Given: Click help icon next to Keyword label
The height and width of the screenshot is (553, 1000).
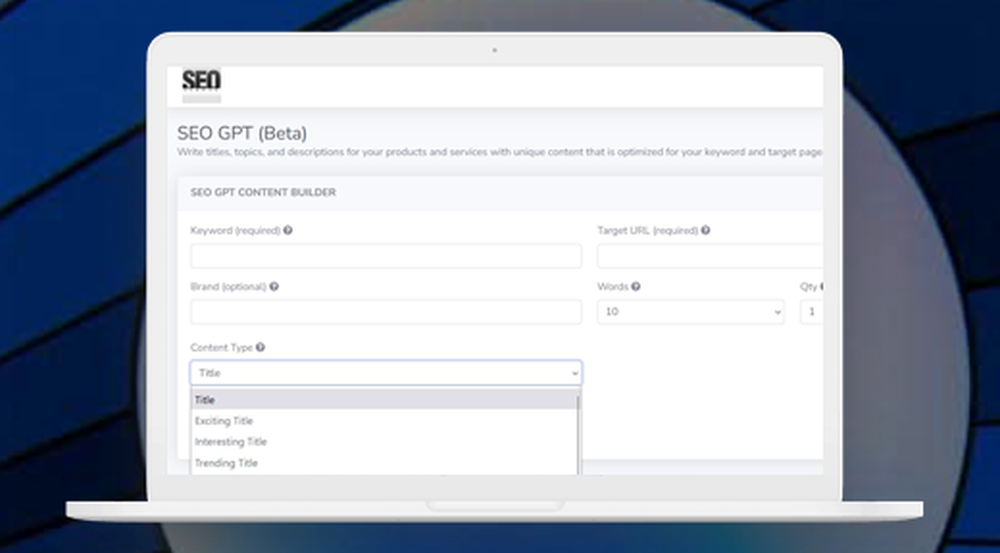Looking at the screenshot, I should (288, 230).
